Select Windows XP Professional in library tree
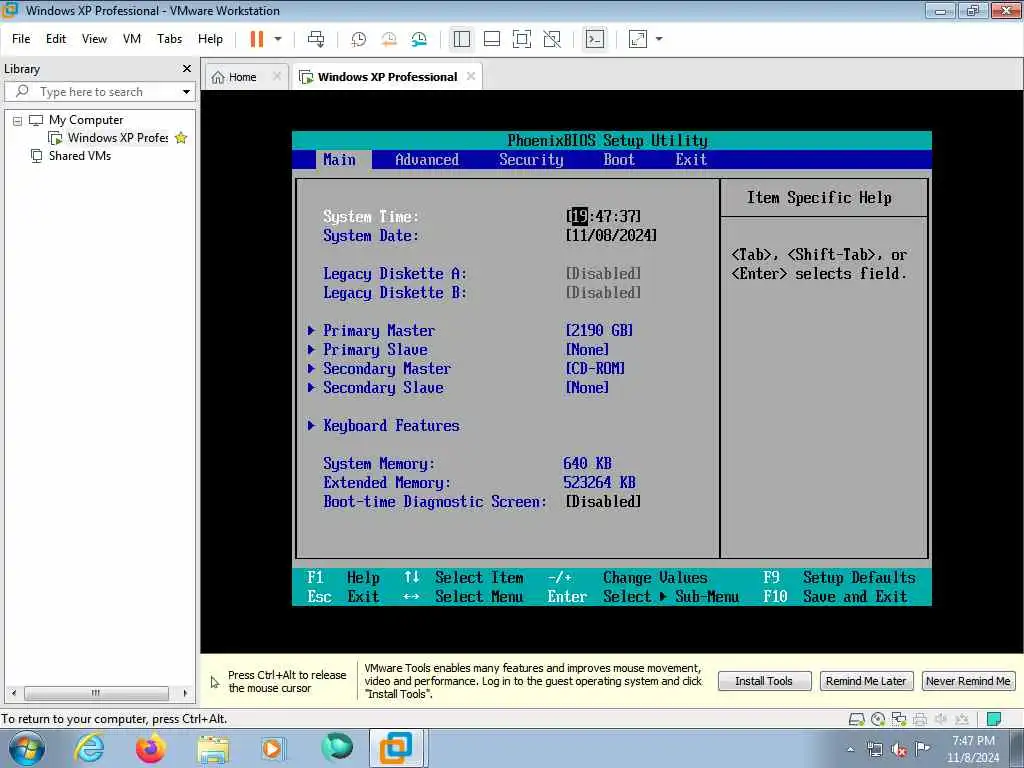1024x768 pixels. 118,138
